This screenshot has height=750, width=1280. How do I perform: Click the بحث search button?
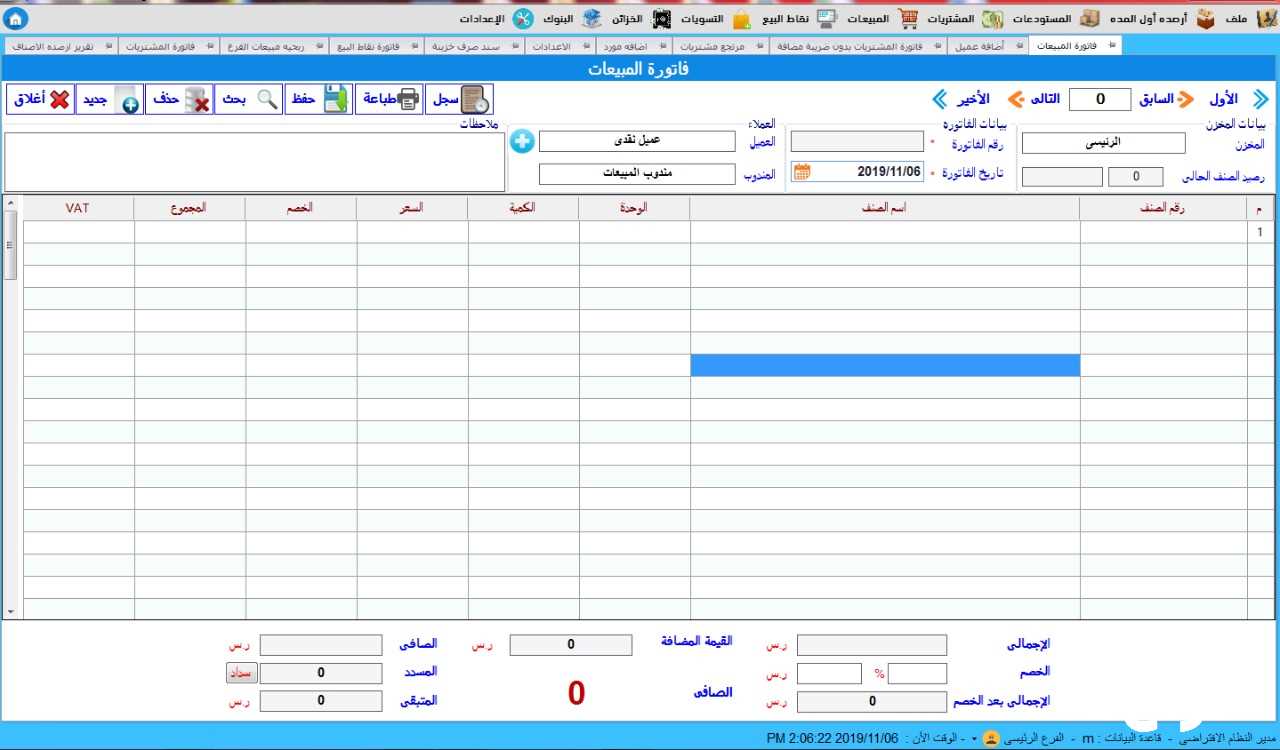click(249, 99)
